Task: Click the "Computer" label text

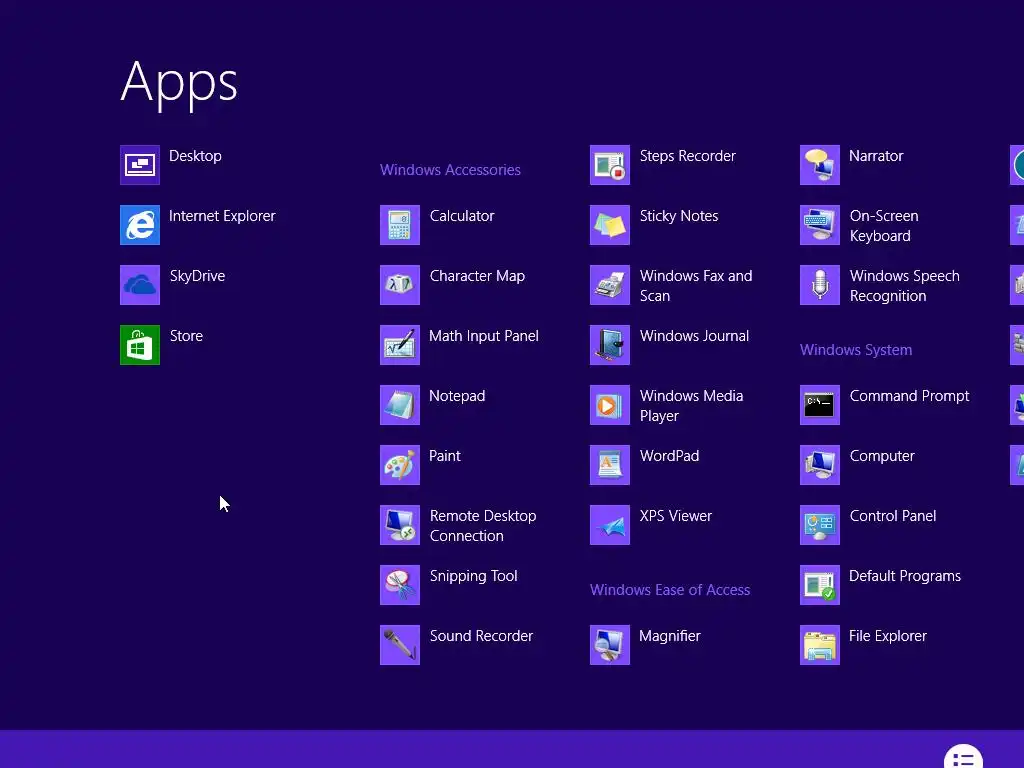Action: tap(882, 456)
